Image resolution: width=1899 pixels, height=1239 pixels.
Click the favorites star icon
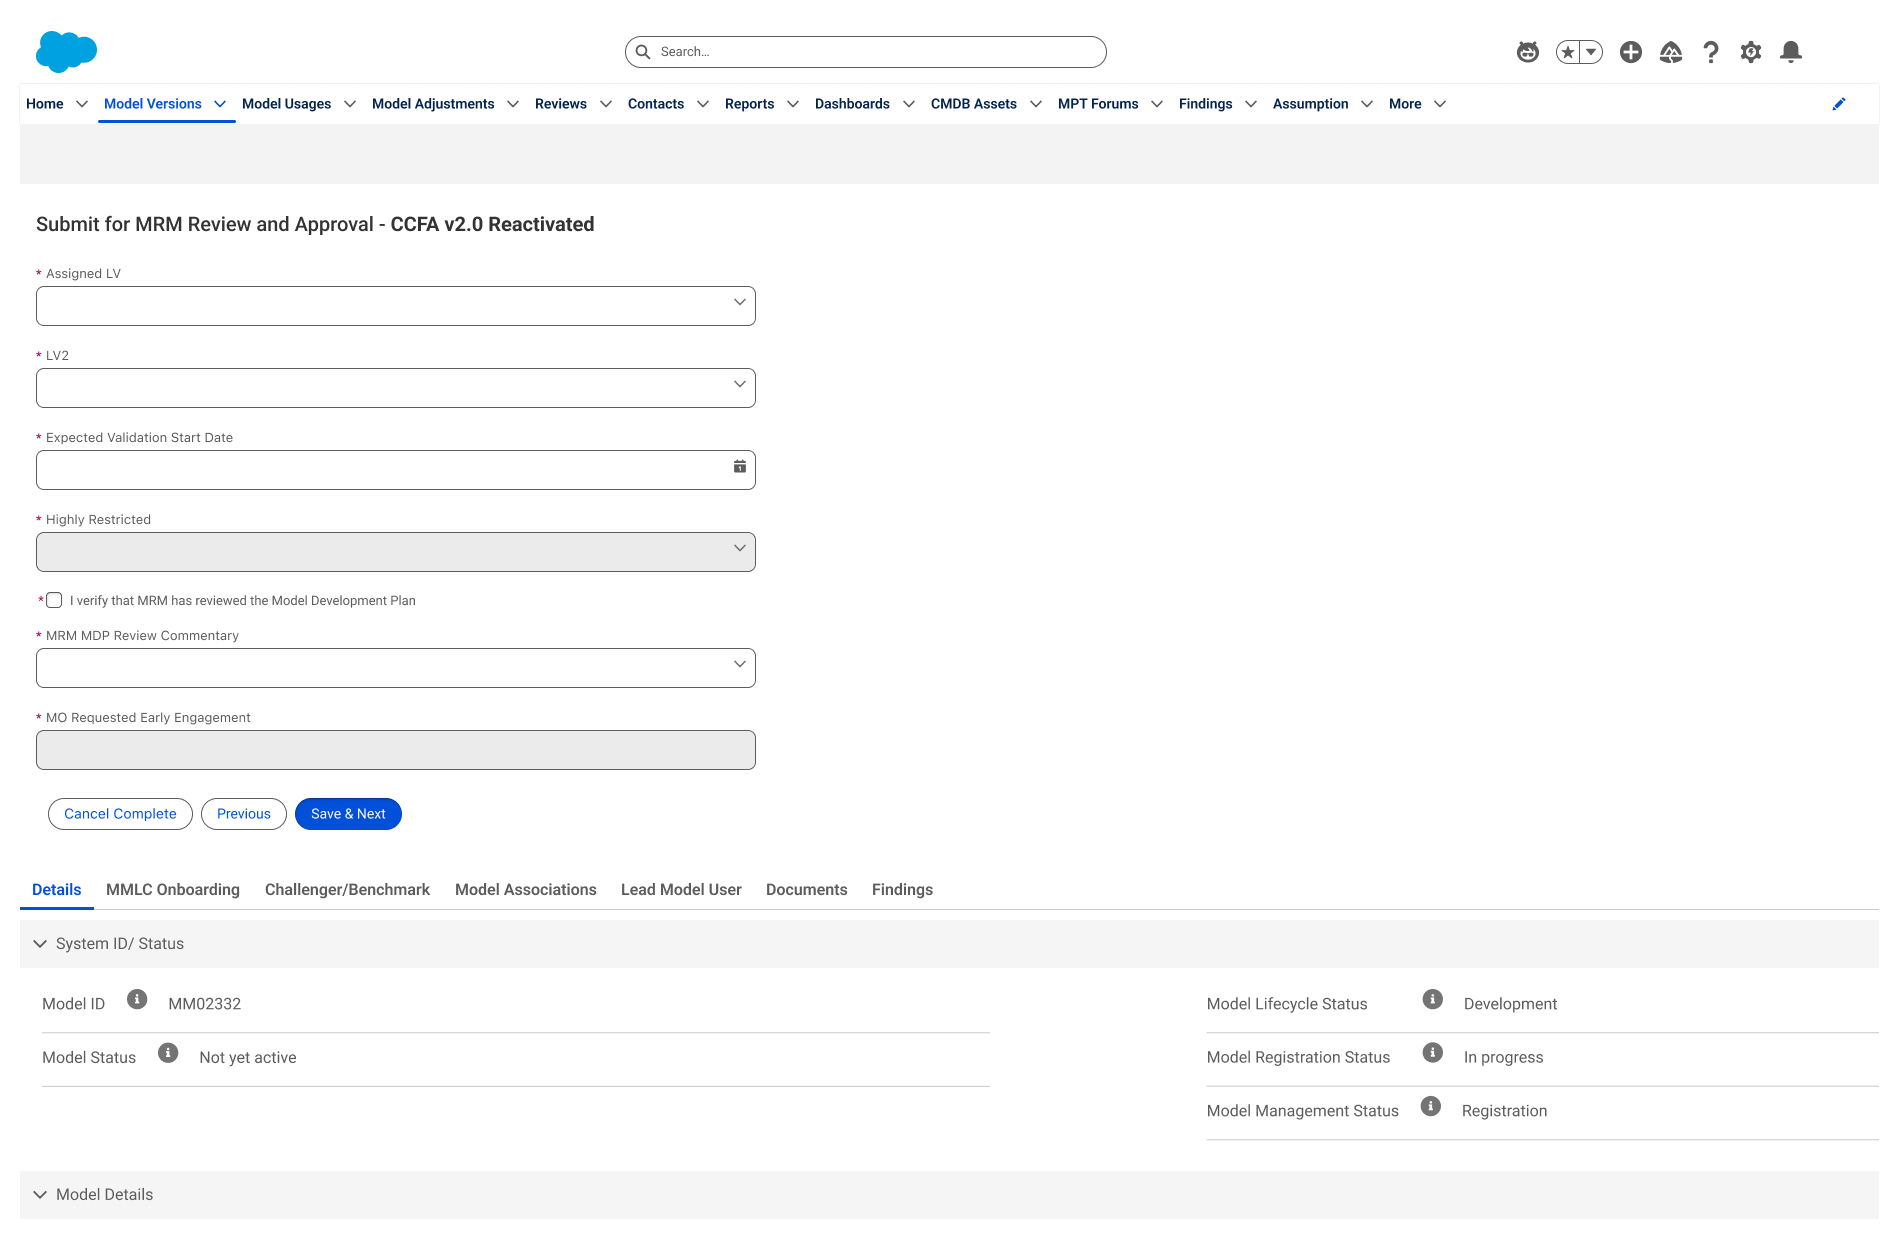point(1568,52)
